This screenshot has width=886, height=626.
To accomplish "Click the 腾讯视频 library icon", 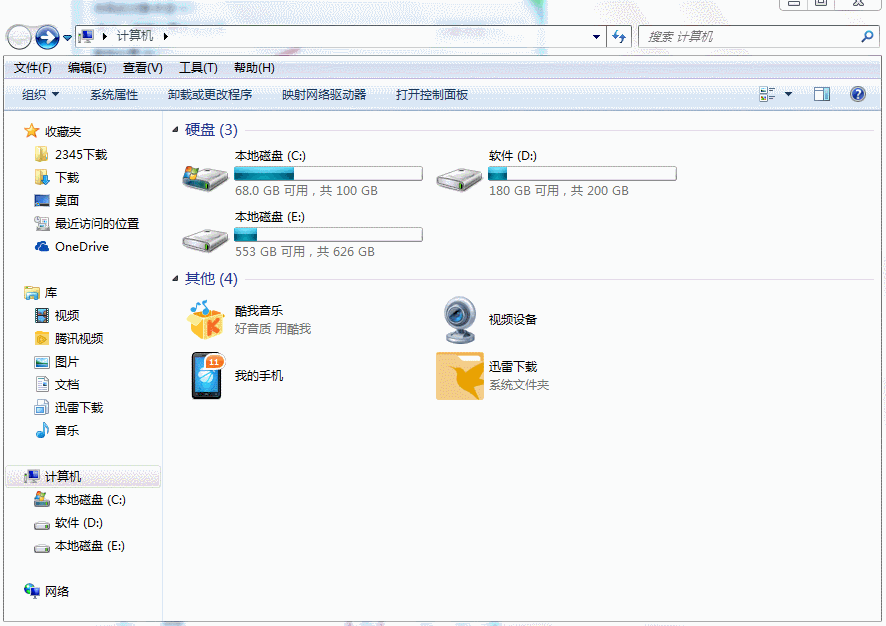I will coord(42,338).
